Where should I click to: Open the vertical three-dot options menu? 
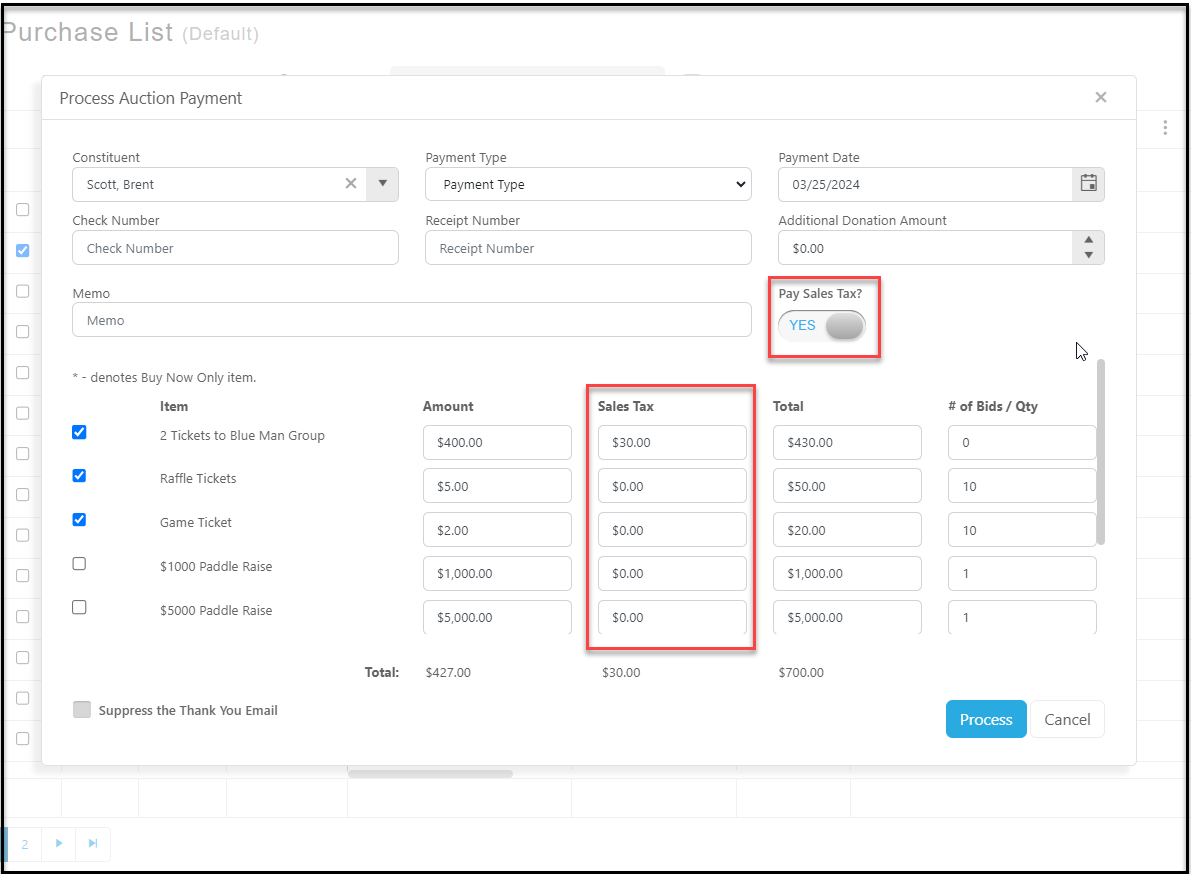coord(1164,128)
